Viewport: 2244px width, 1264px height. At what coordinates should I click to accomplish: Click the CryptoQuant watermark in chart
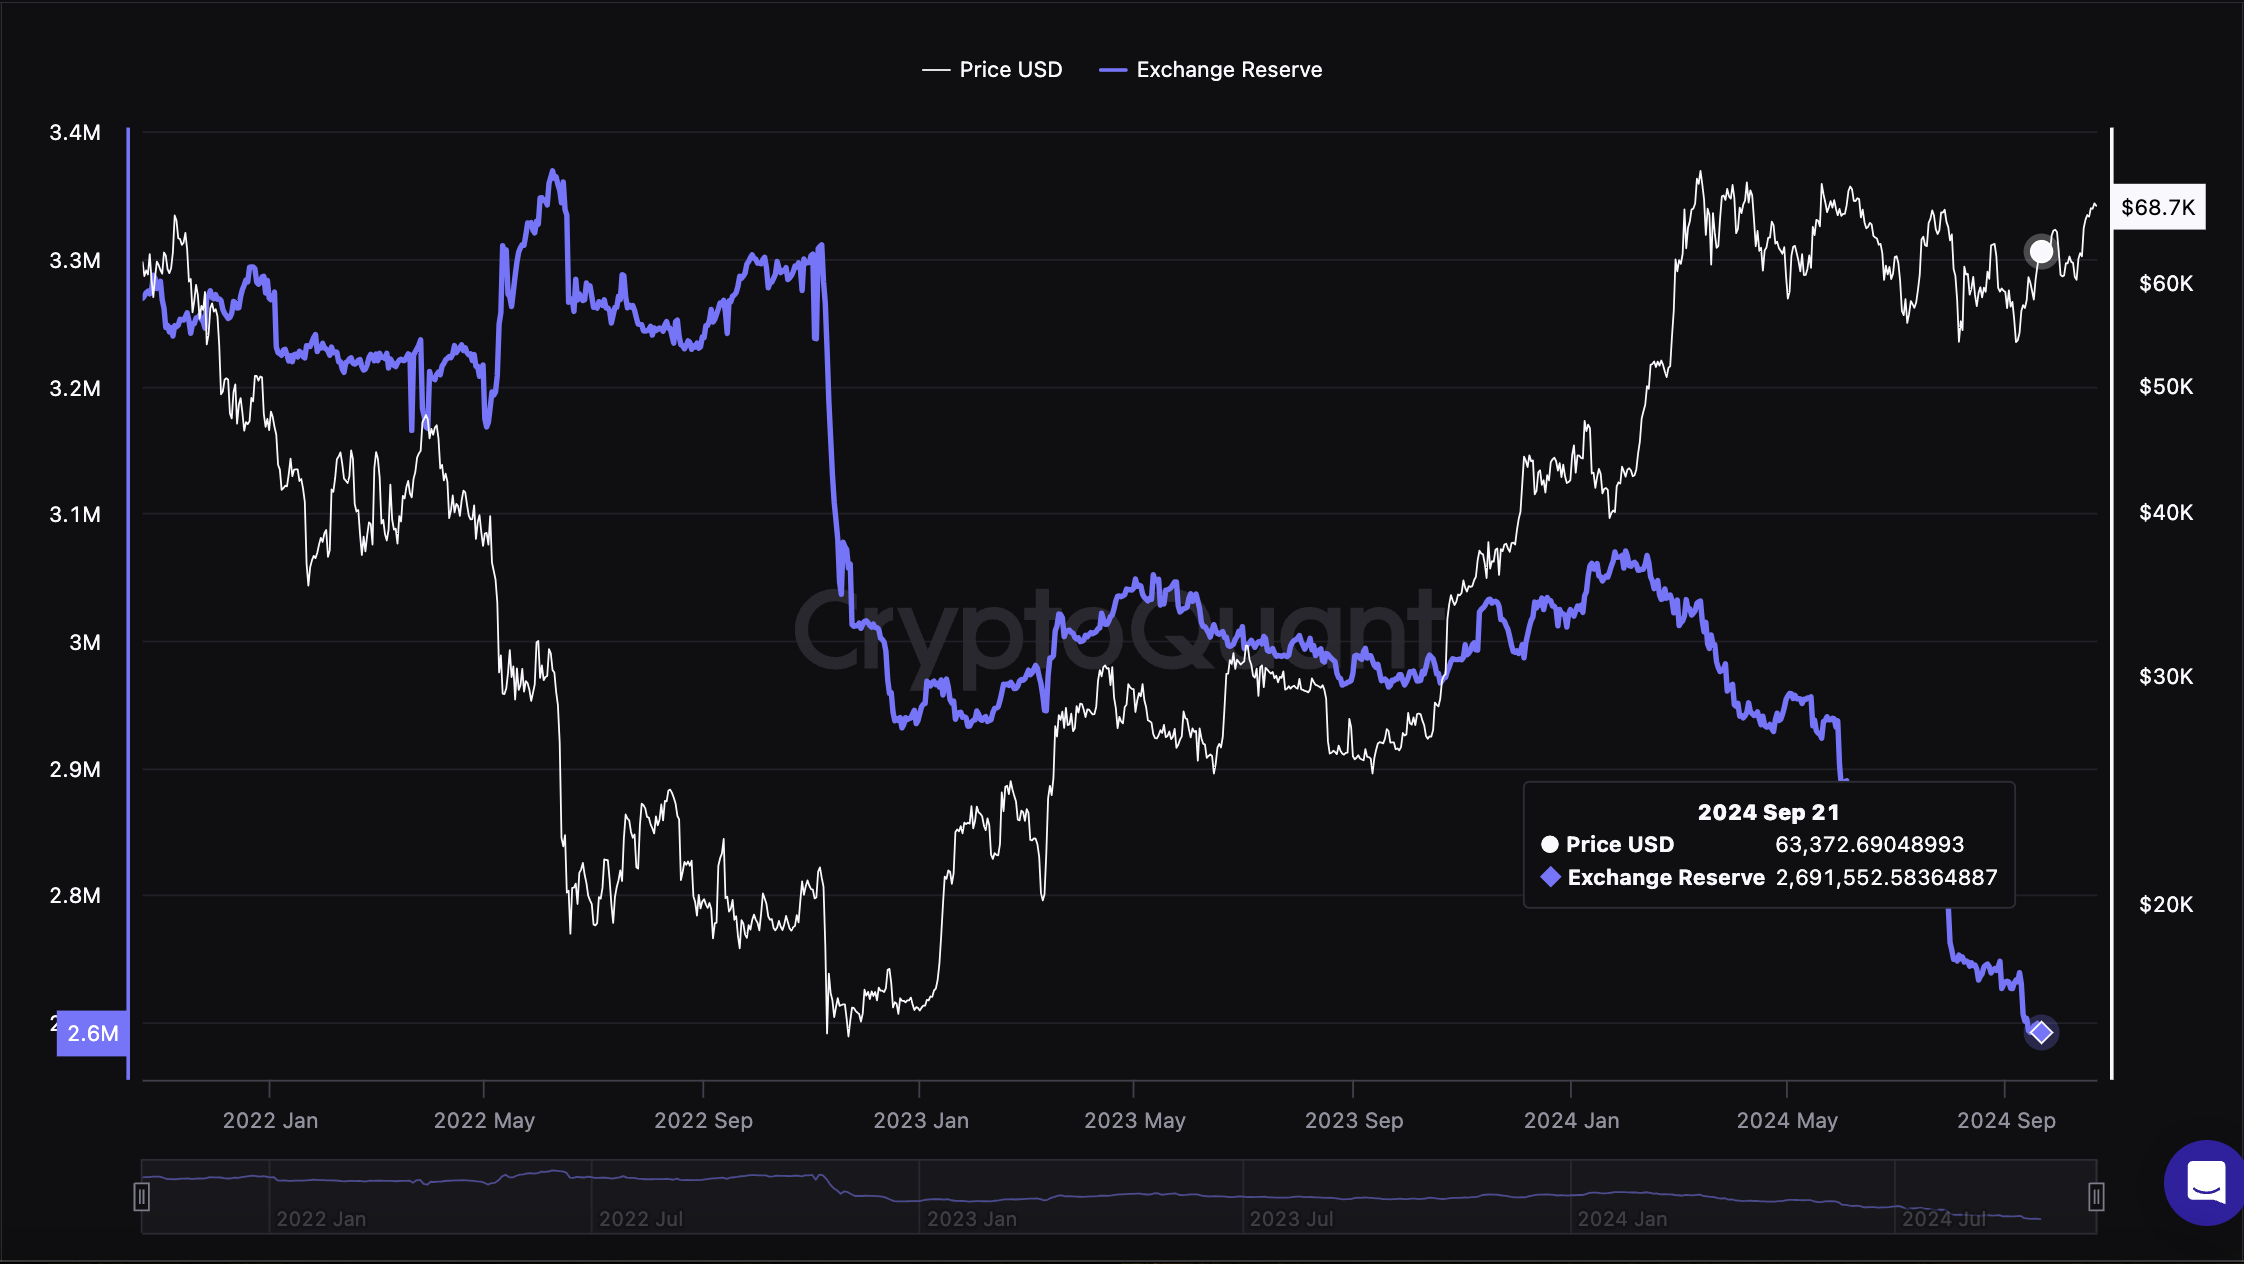pyautogui.click(x=1118, y=633)
